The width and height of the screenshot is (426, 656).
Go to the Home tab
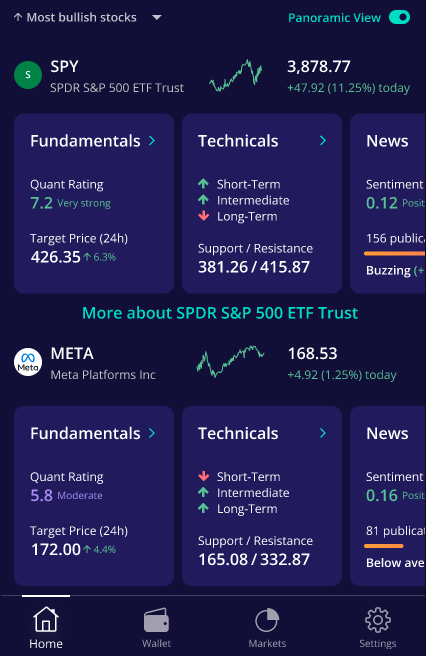click(x=46, y=628)
